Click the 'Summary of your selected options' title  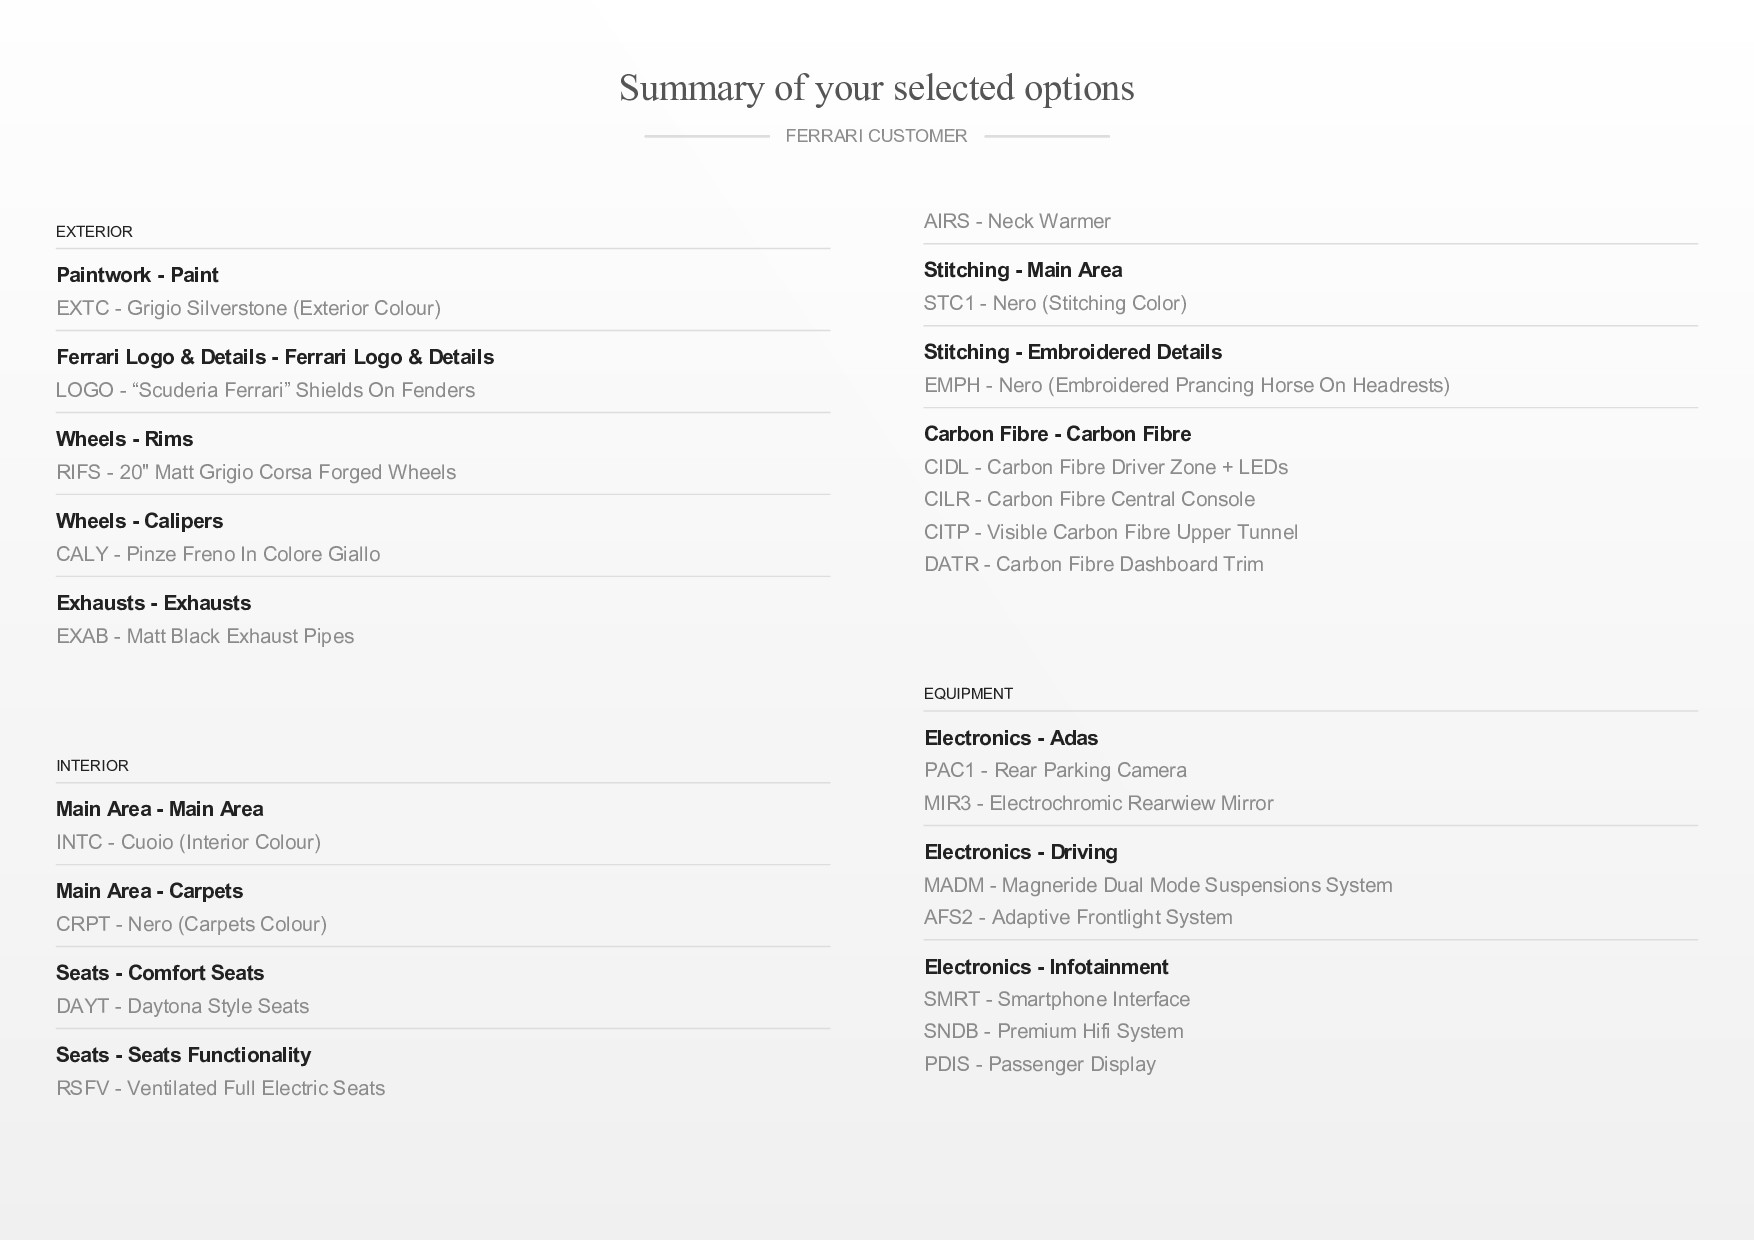click(x=876, y=88)
